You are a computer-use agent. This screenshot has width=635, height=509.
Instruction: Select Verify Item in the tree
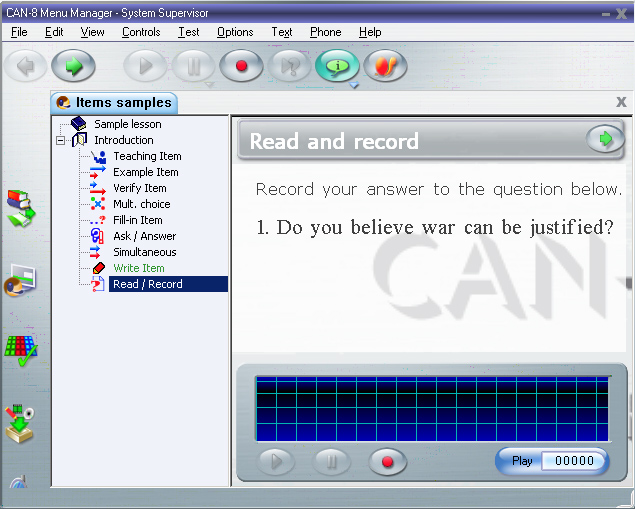click(140, 188)
